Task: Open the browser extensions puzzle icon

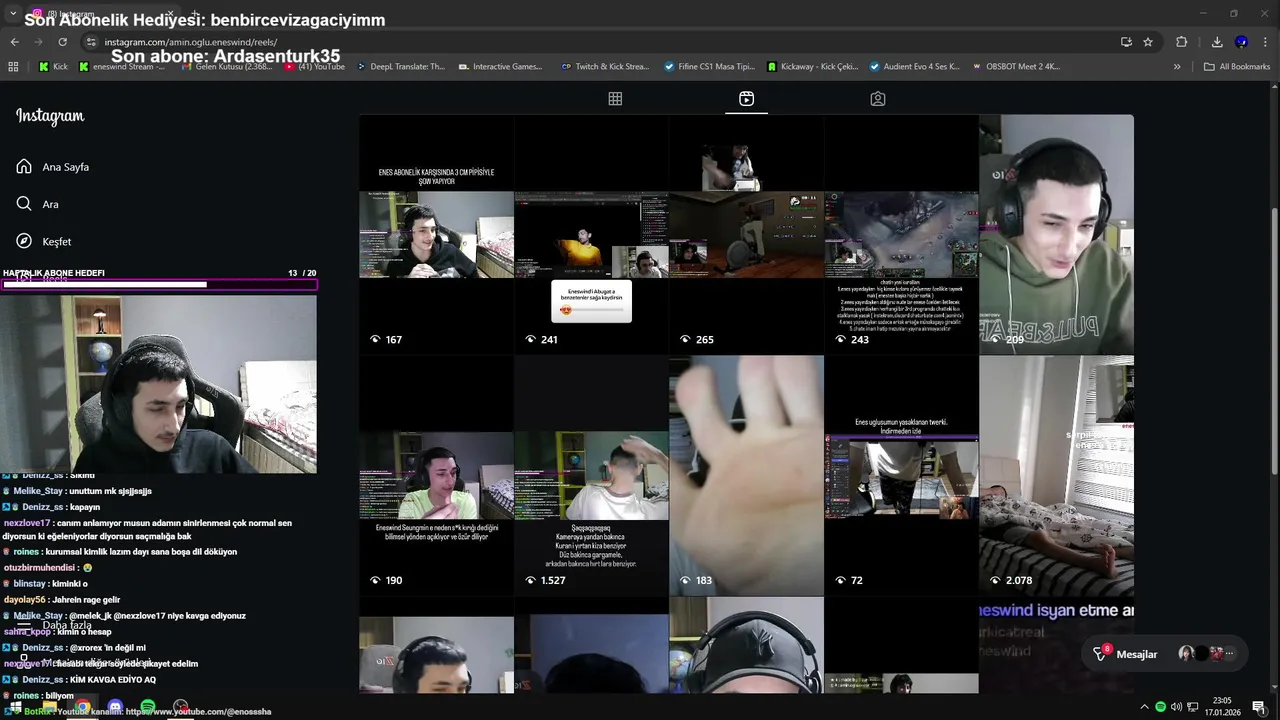Action: (x=1182, y=42)
